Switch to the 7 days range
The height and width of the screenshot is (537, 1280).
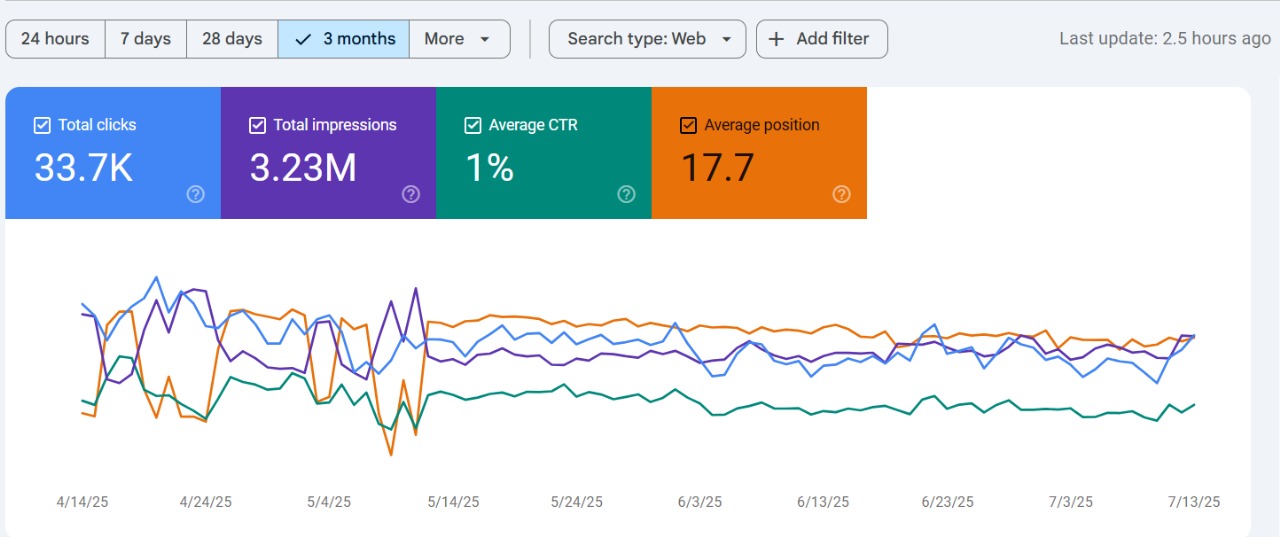[146, 39]
